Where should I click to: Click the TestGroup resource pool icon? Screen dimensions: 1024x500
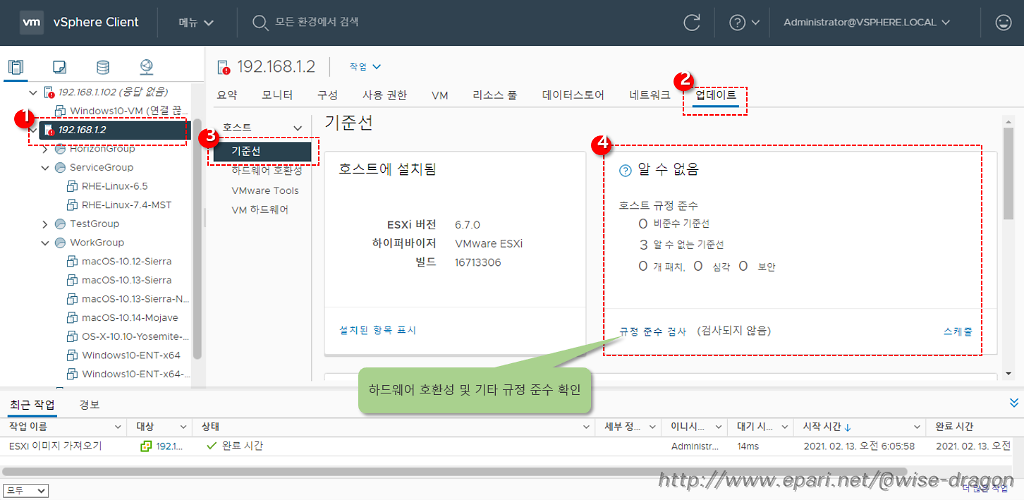(x=61, y=224)
